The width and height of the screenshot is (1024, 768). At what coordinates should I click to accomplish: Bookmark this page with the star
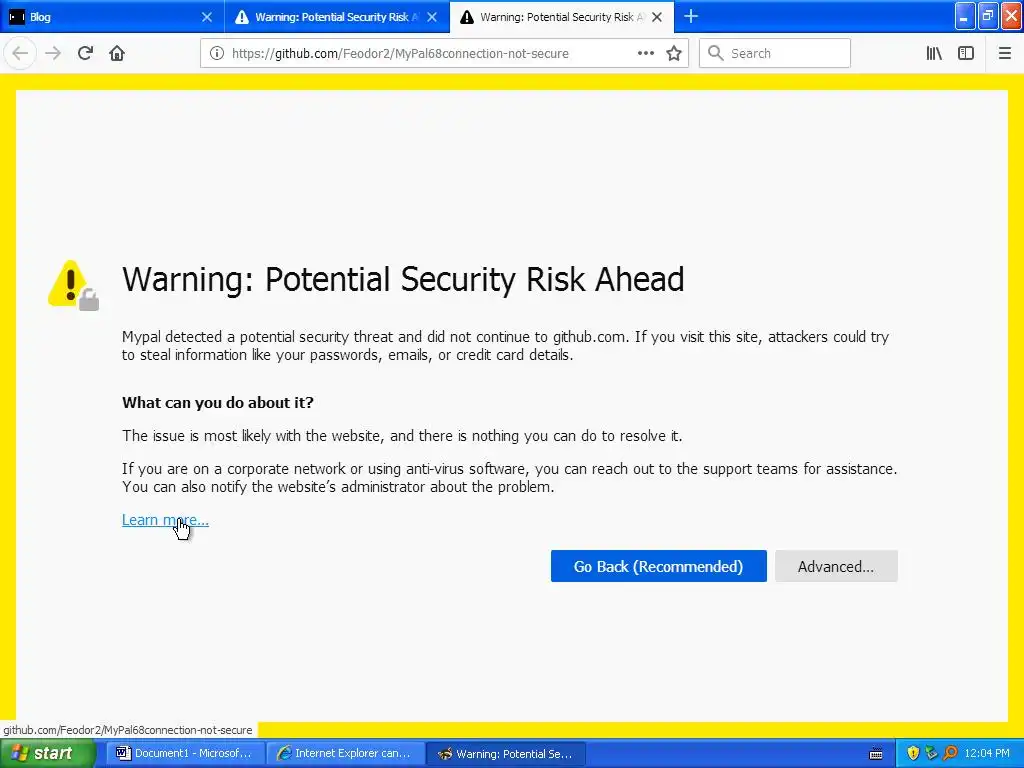click(674, 53)
